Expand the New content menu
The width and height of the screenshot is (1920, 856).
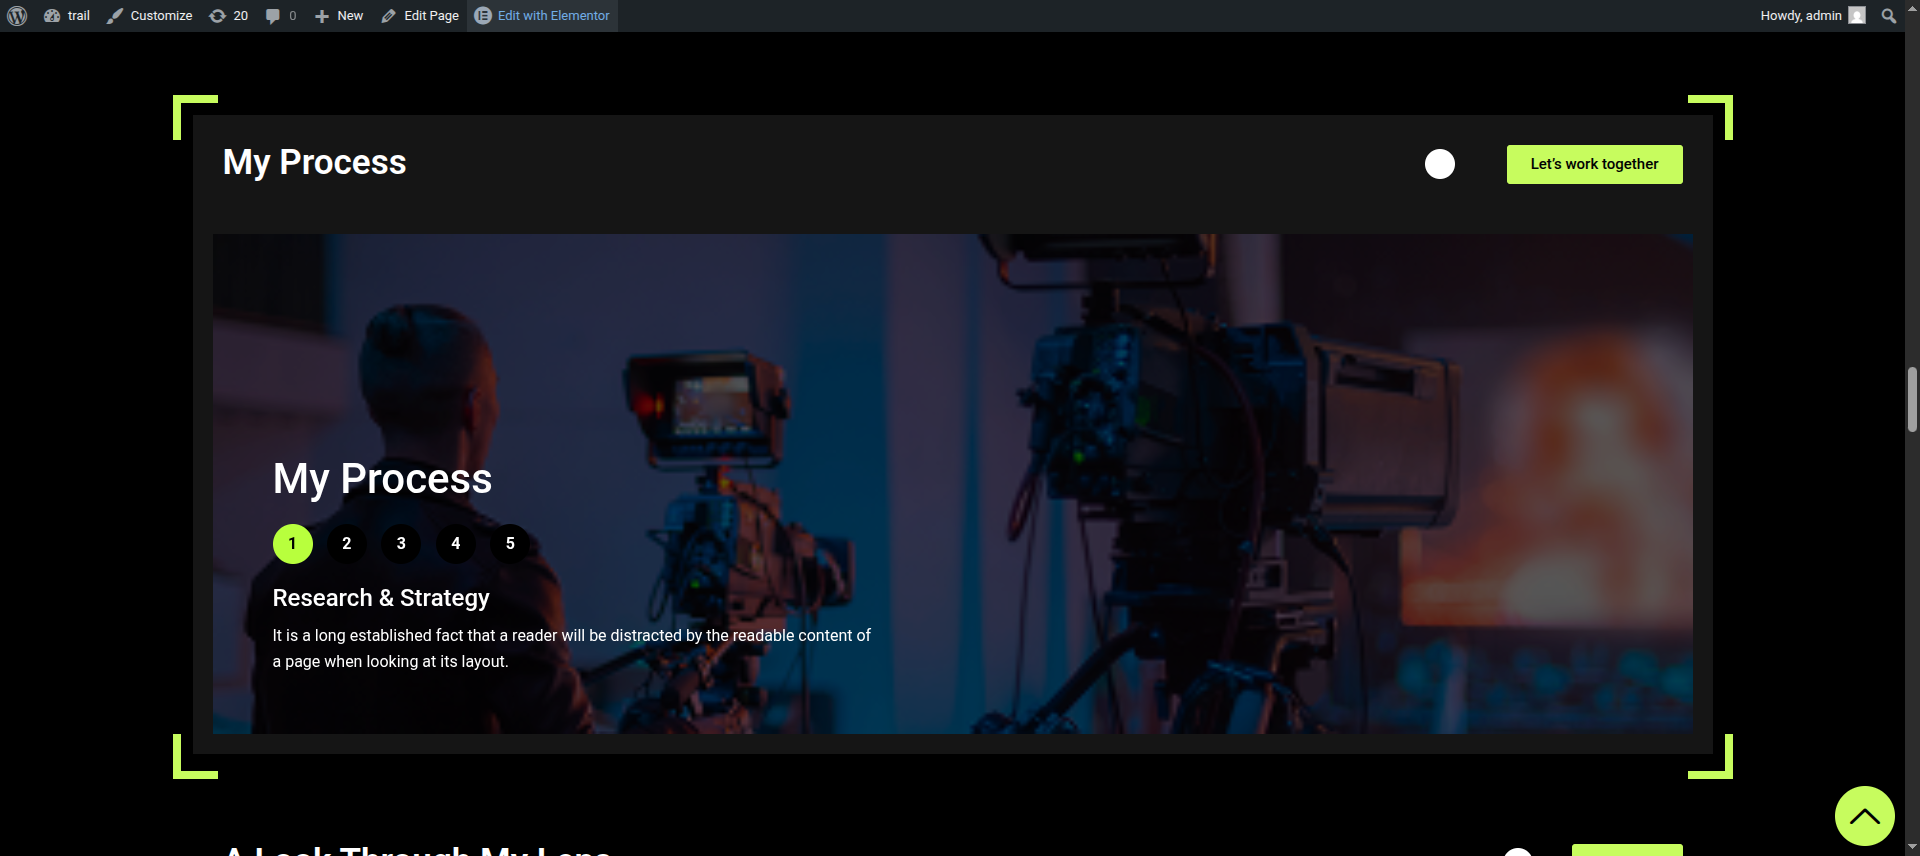339,16
